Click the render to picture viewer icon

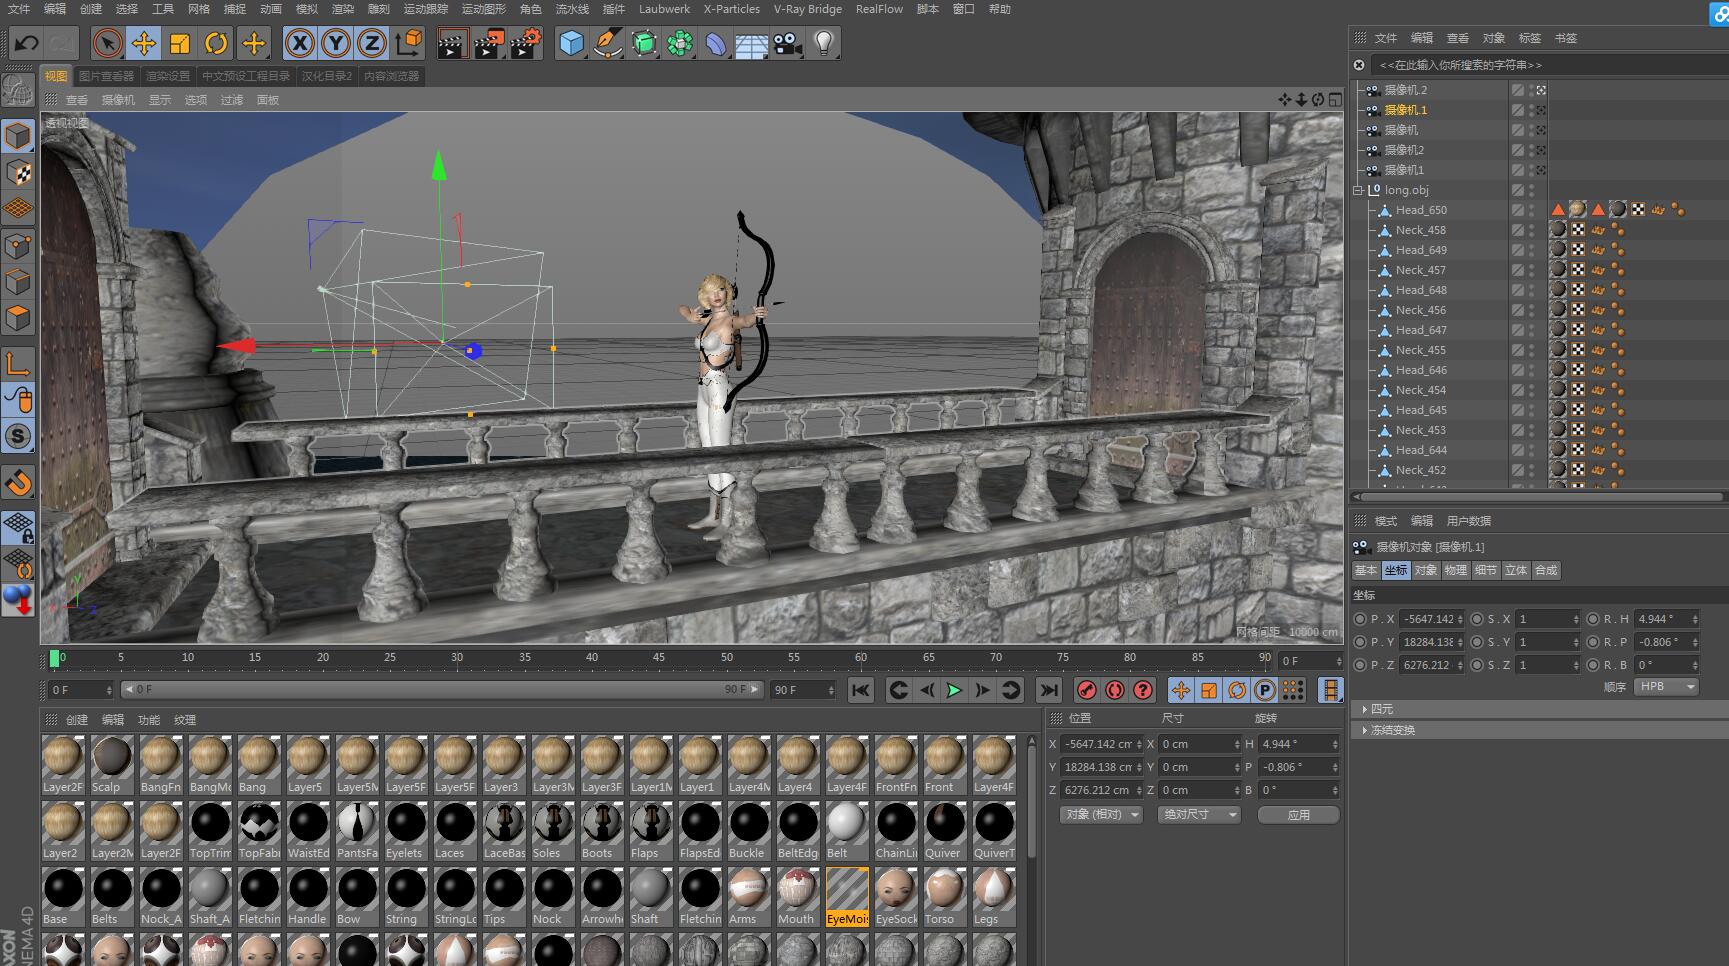tap(488, 43)
